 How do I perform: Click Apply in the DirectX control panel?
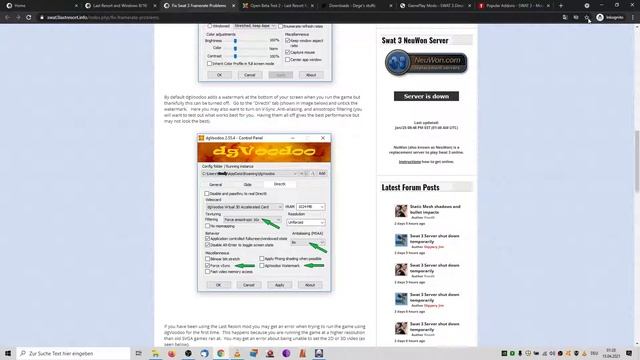[280, 285]
